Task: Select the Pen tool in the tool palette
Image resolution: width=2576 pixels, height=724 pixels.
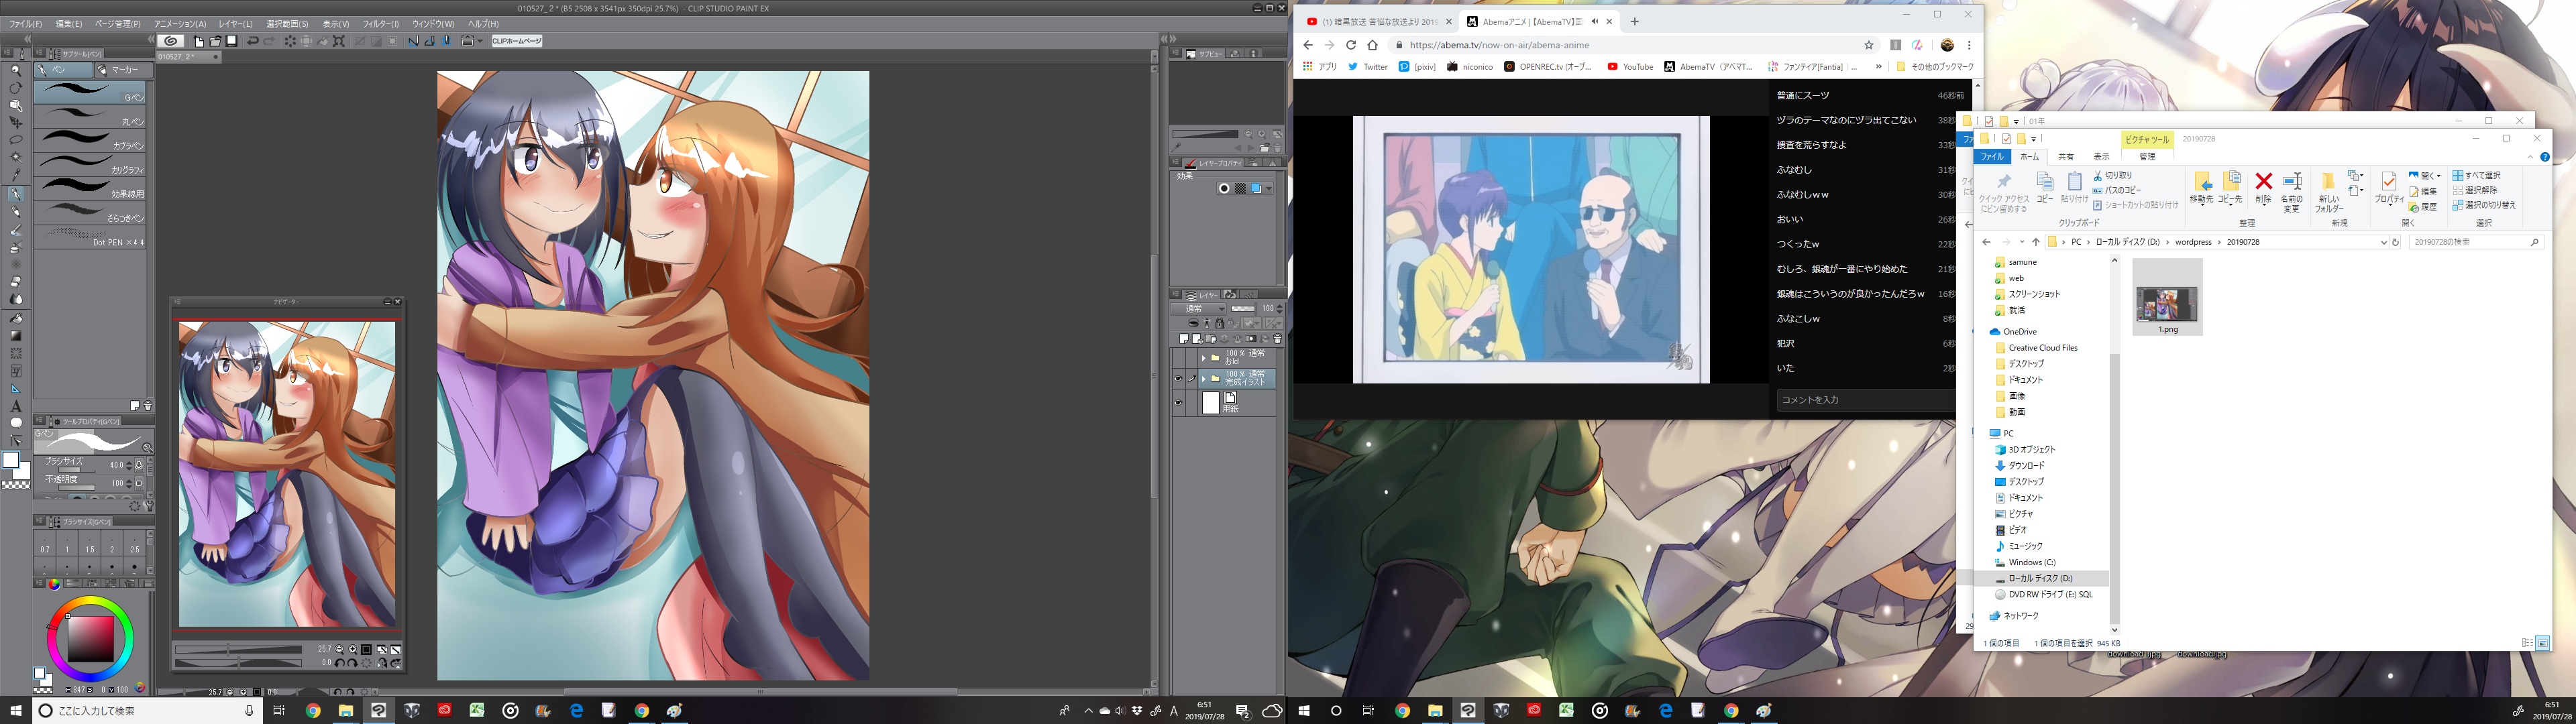Action: (x=16, y=195)
